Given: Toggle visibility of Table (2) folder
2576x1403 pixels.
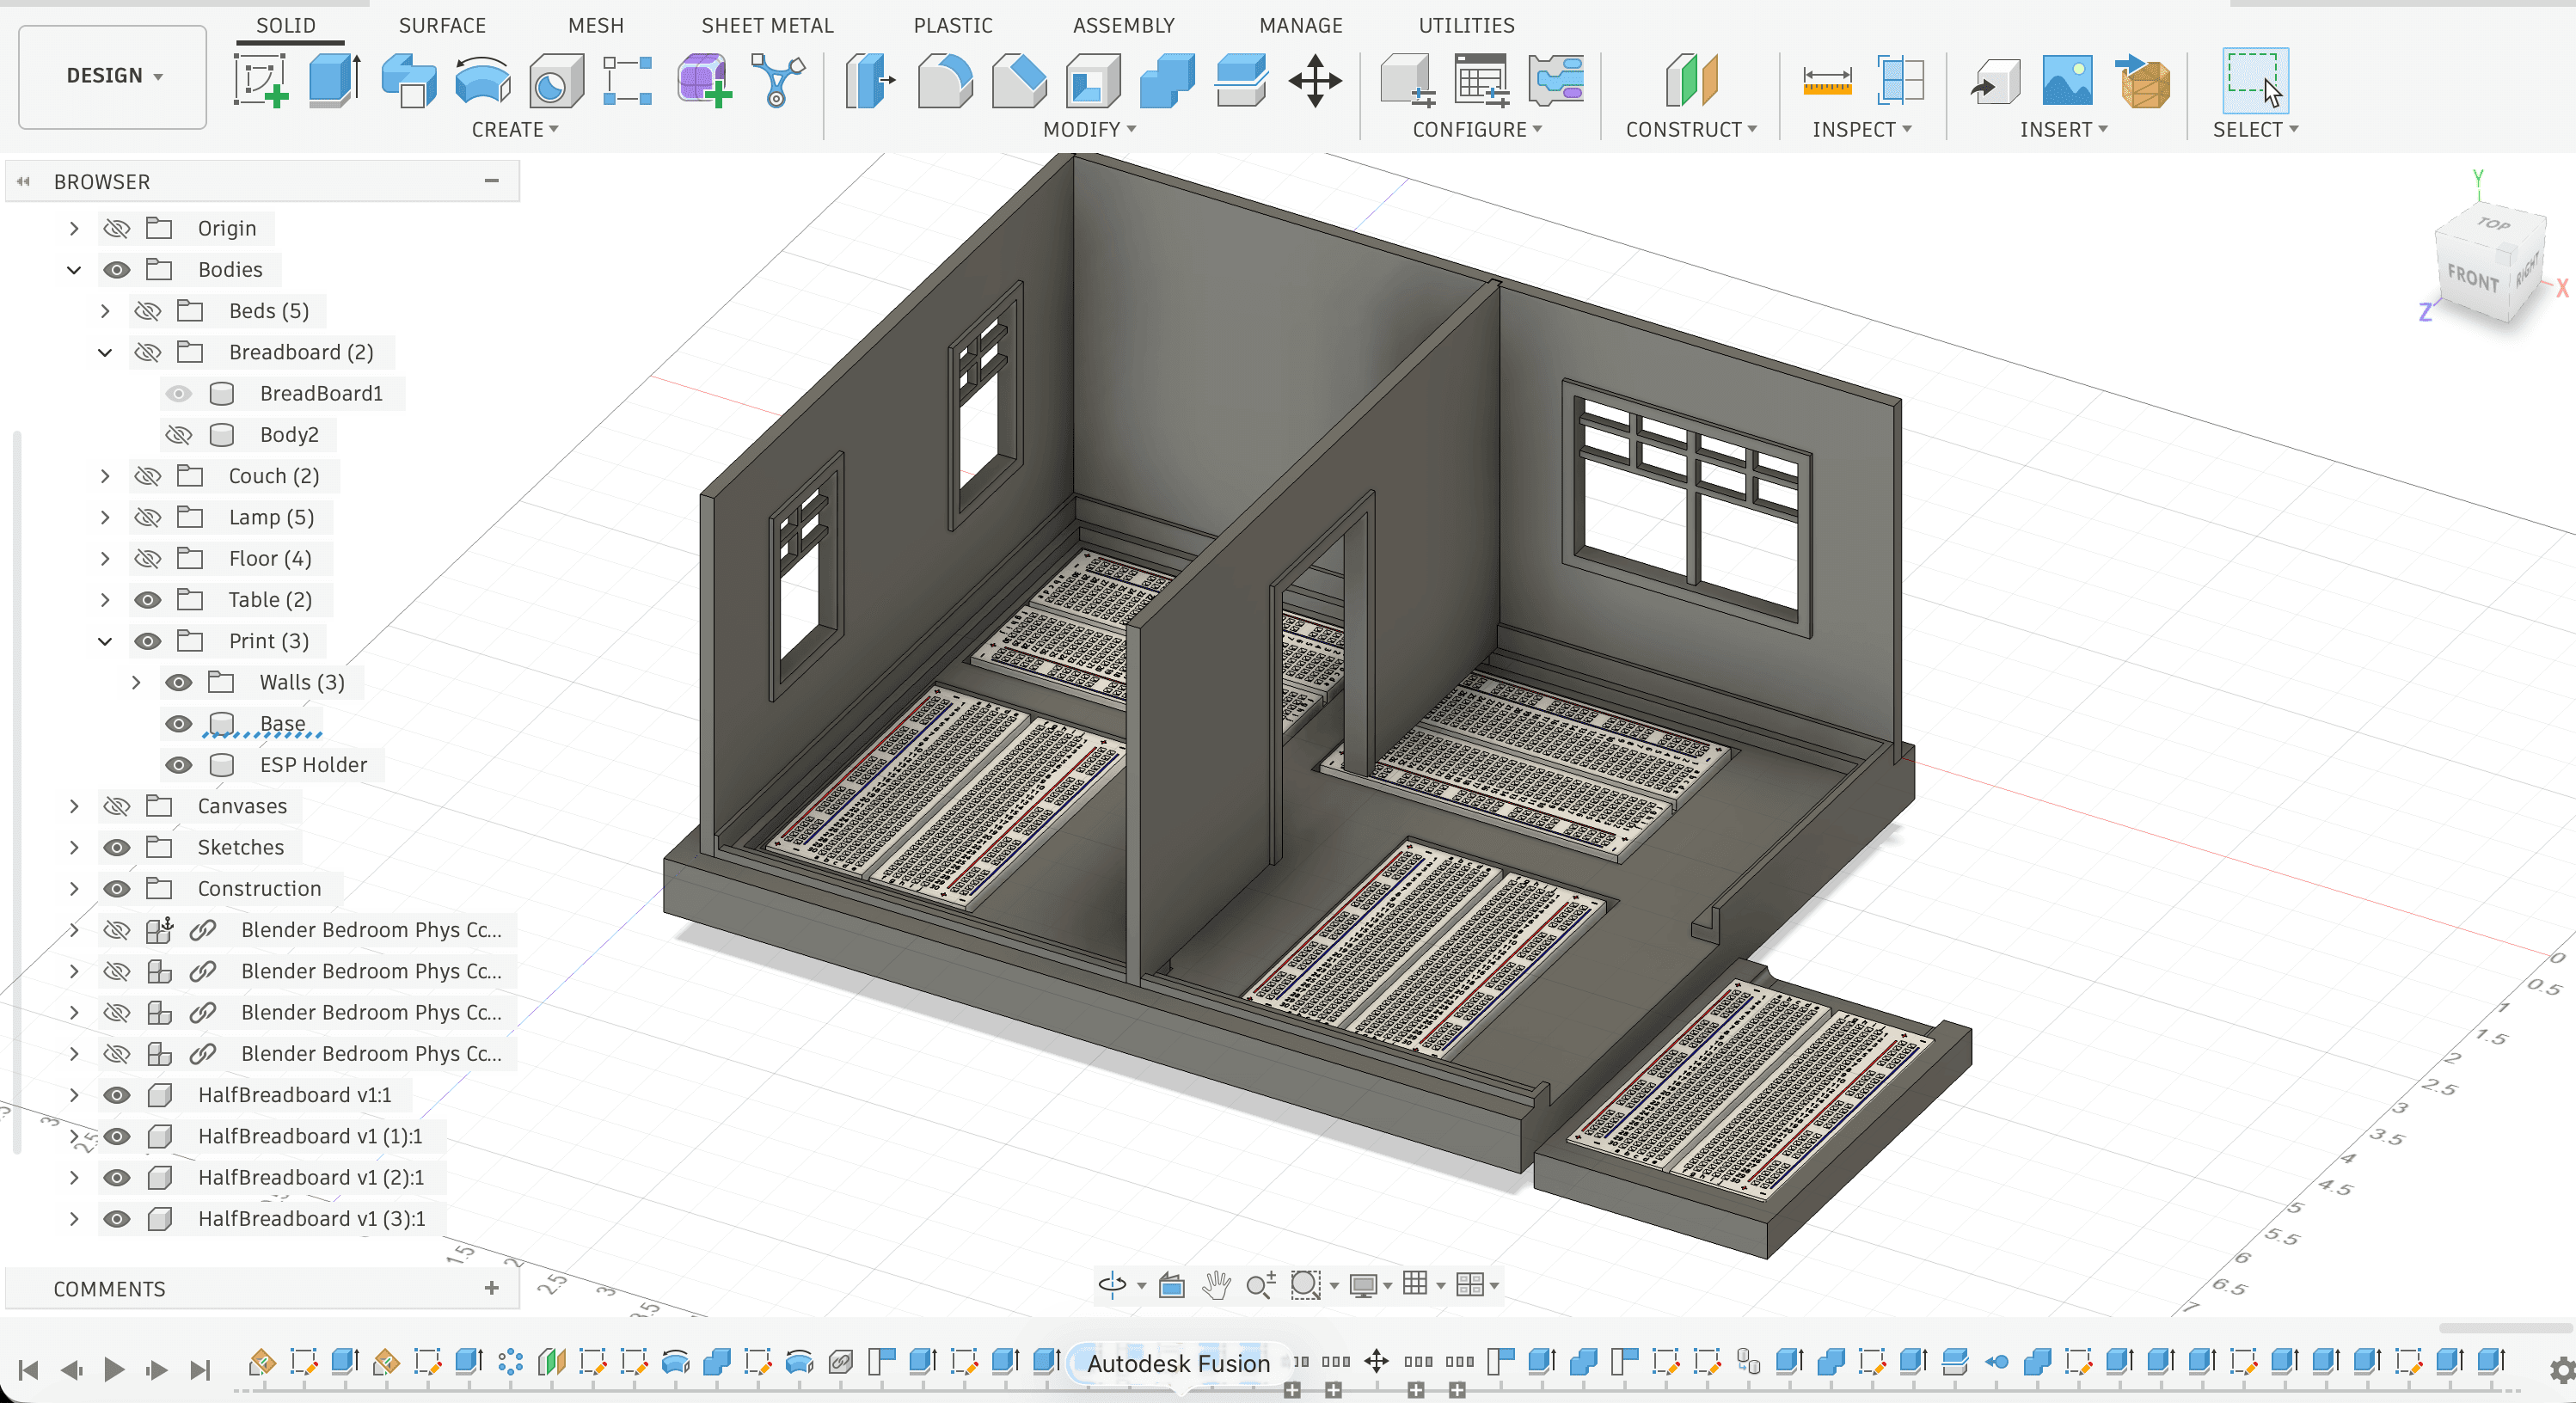Looking at the screenshot, I should (148, 600).
